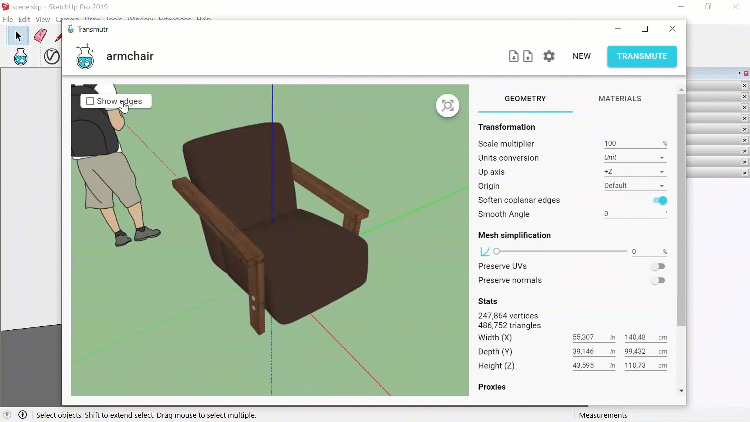The height and width of the screenshot is (422, 750).
Task: Open SketchUp File menu
Action: click(x=8, y=19)
